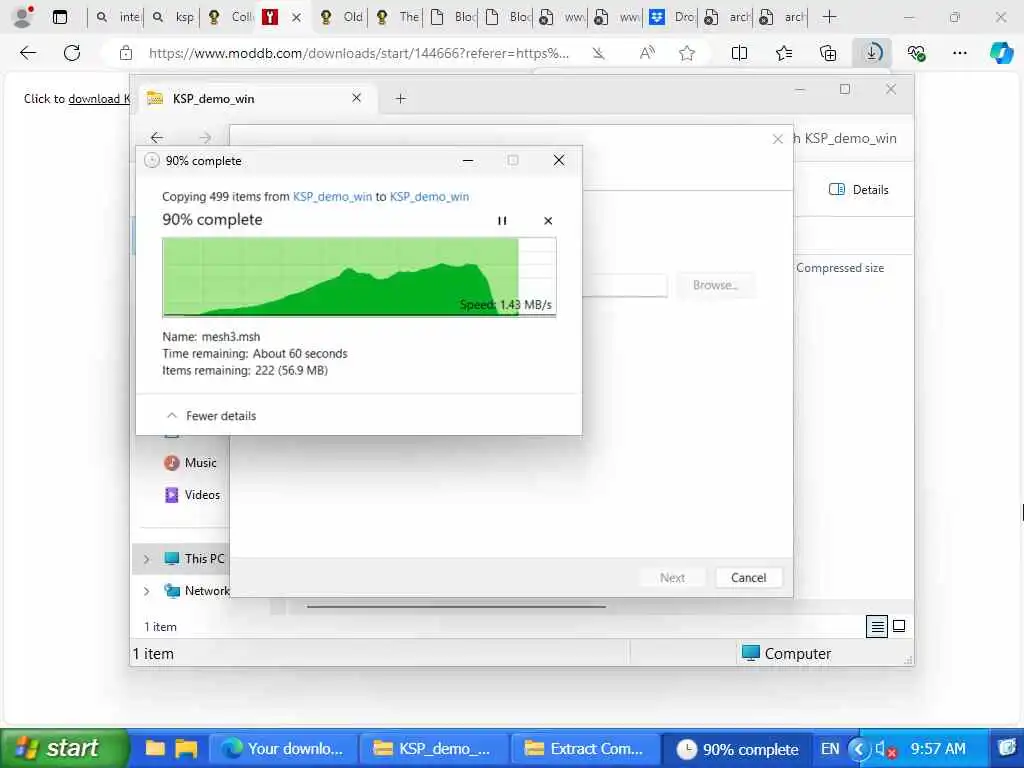Switch to the 'ksp' search tab

coord(174,17)
